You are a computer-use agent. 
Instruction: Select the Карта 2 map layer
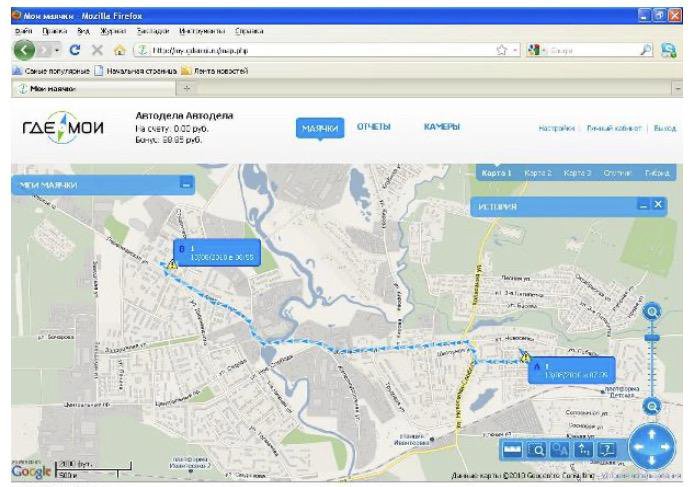[x=537, y=174]
